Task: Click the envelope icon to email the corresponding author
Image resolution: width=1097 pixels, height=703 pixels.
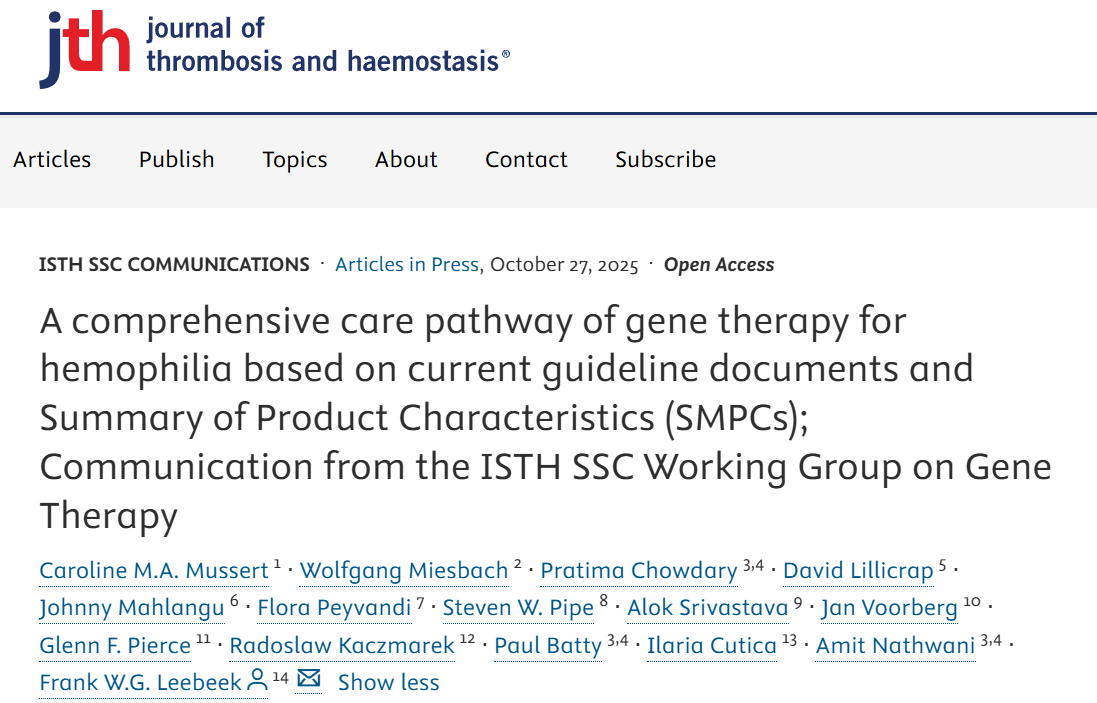Action: click(x=308, y=678)
